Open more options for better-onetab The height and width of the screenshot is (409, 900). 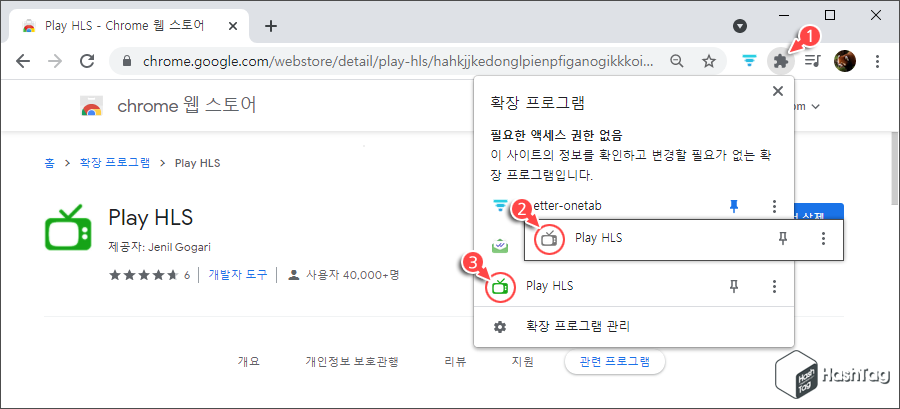click(774, 206)
